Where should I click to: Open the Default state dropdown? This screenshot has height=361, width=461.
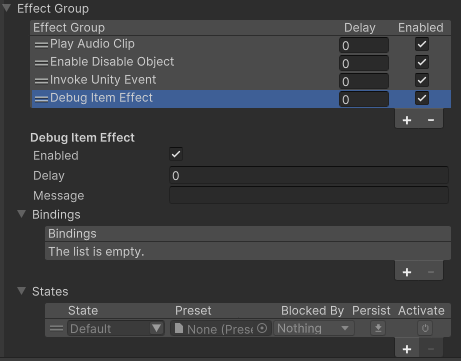pos(116,328)
